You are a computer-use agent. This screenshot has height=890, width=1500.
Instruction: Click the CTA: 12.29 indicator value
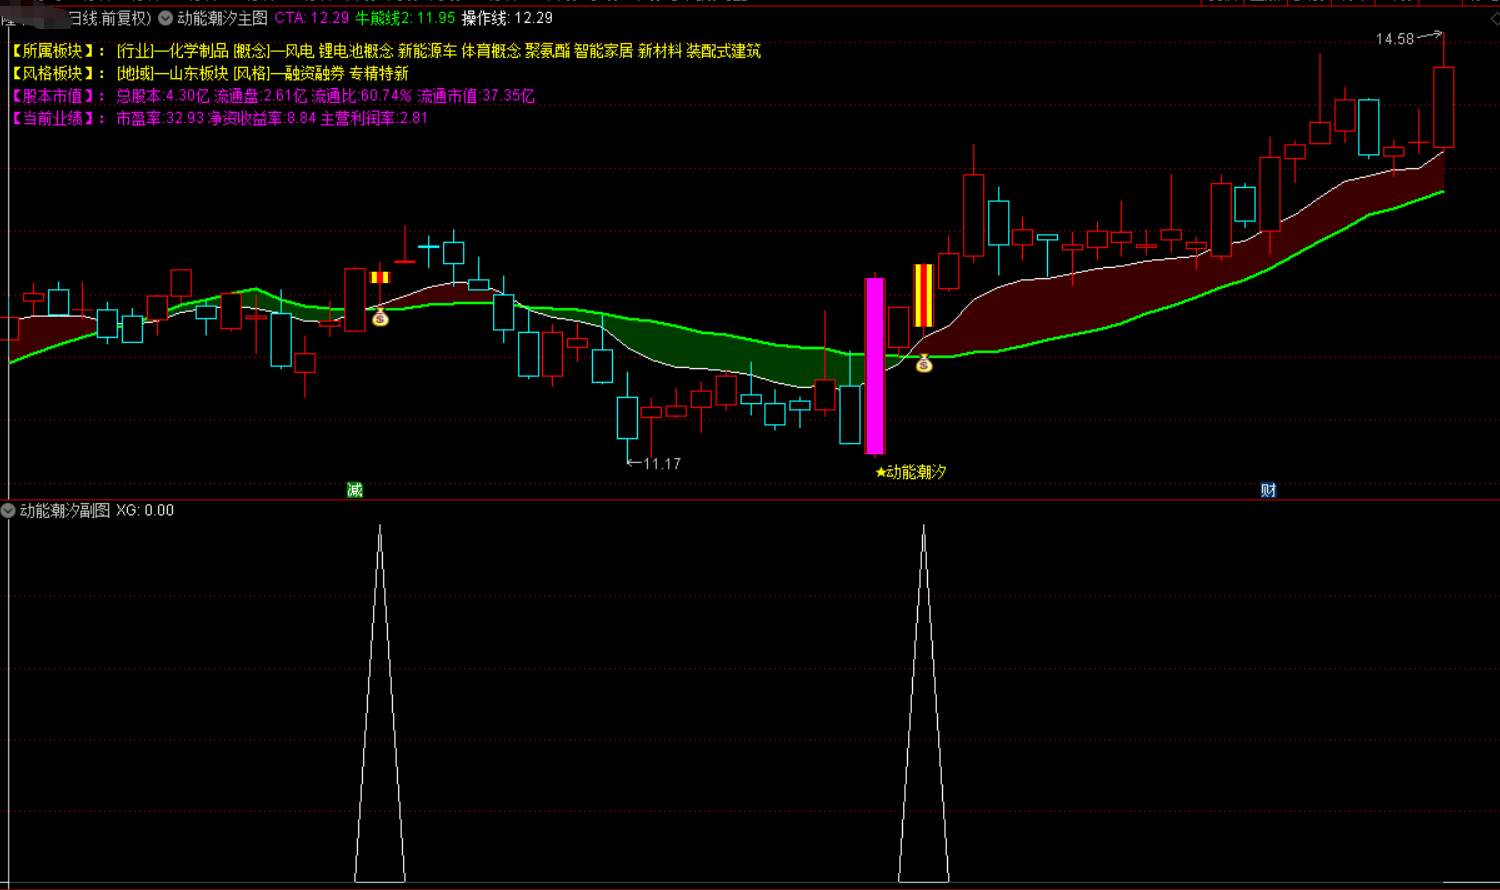pyautogui.click(x=312, y=18)
